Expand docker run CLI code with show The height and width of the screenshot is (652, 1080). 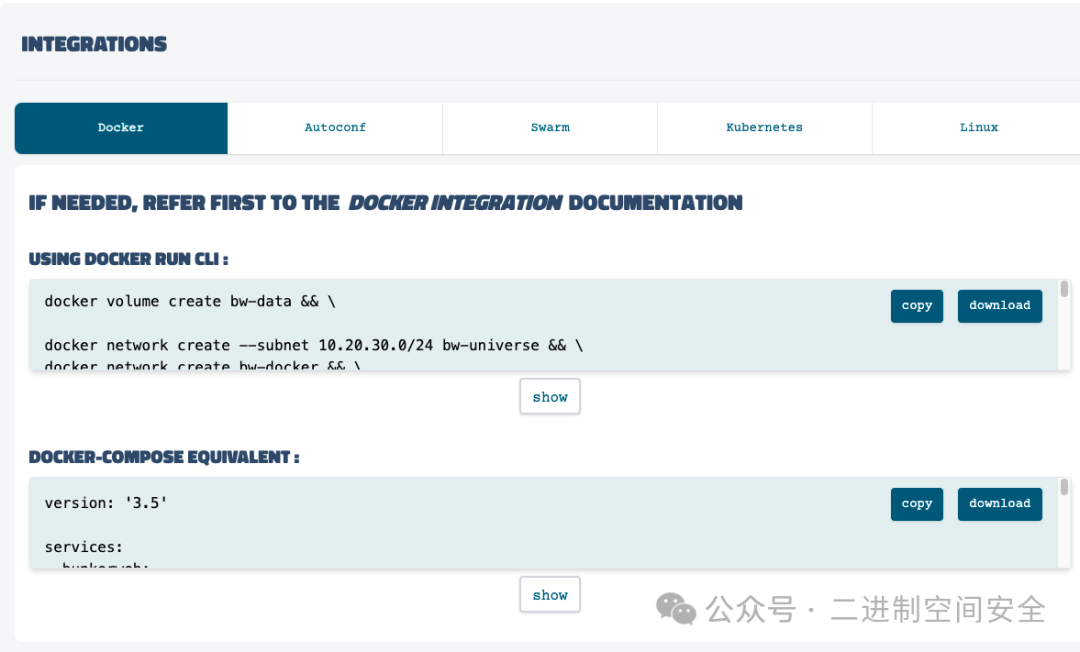coord(549,397)
